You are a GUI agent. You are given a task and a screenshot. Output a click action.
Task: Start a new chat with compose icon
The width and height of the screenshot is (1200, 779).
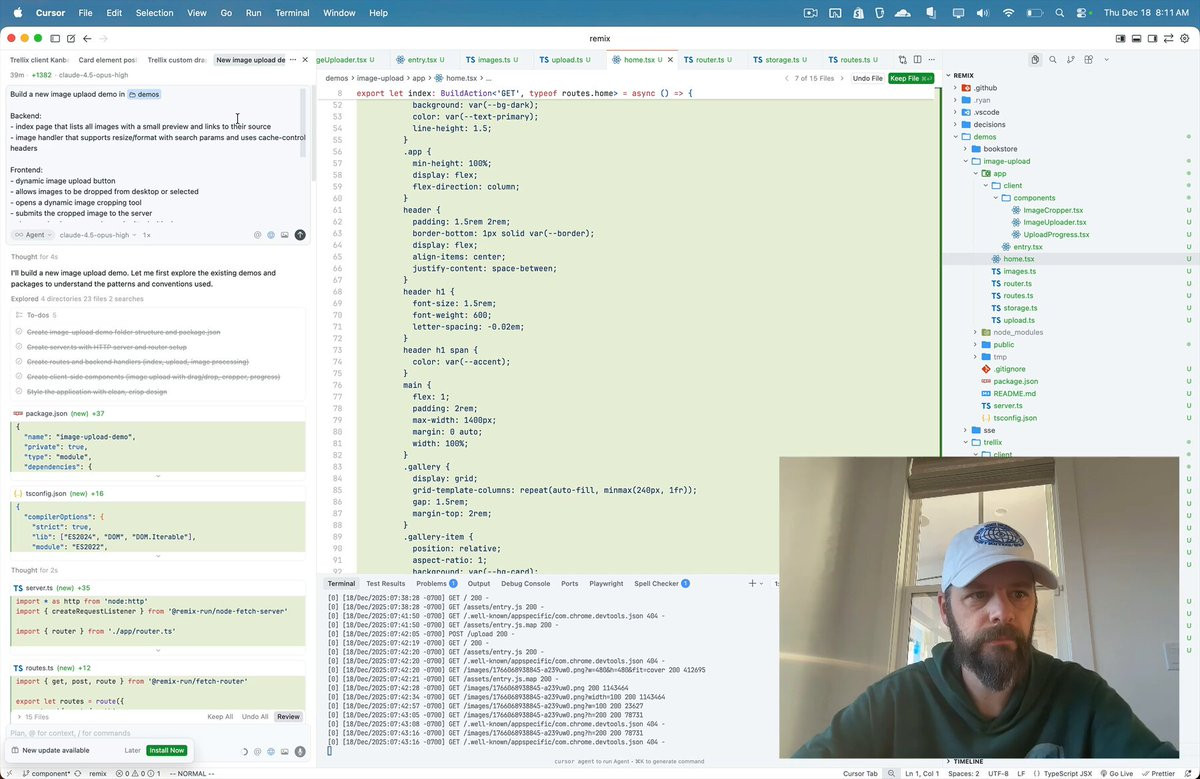coord(71,38)
